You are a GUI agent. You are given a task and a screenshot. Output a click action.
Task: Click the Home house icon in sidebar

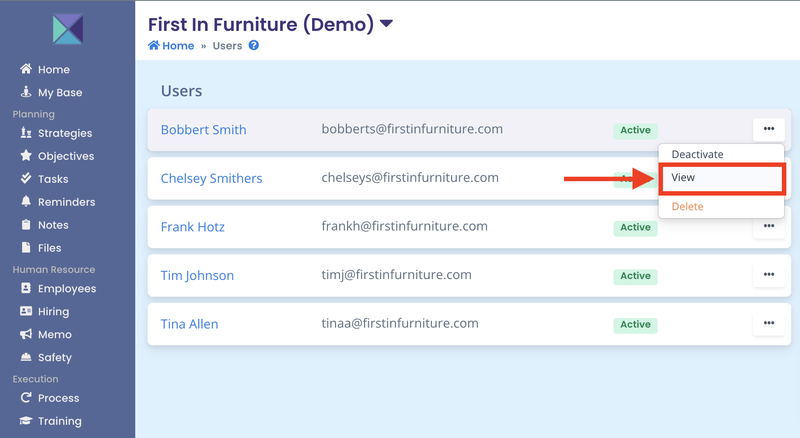26,70
